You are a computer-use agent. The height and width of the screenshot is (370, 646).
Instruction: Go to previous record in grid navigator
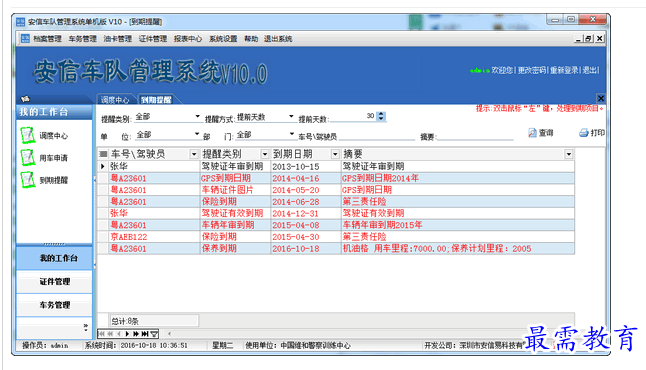tap(119, 334)
